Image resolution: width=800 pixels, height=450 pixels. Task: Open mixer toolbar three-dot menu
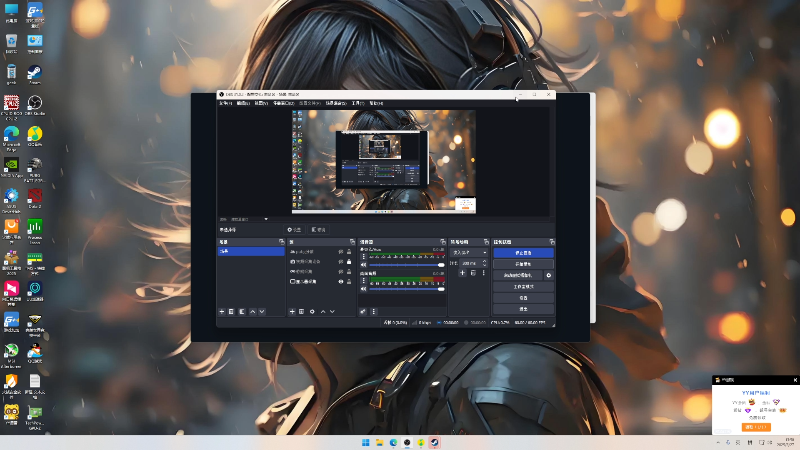click(x=373, y=311)
